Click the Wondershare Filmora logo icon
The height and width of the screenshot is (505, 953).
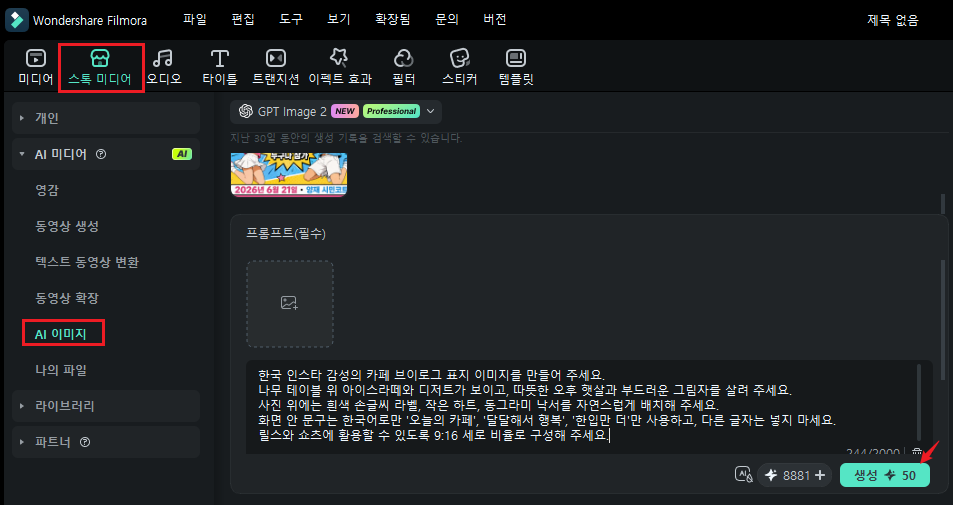(x=17, y=20)
